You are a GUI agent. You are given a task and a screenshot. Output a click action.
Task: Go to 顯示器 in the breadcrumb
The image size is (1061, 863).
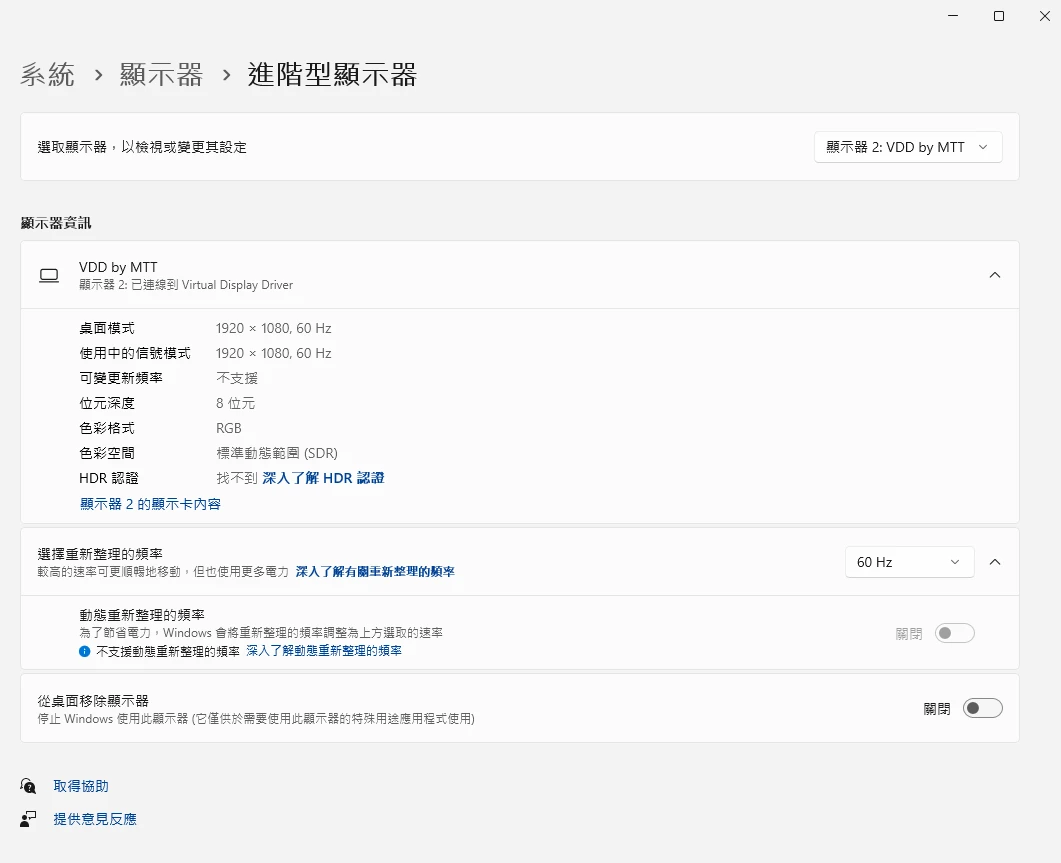coord(161,74)
